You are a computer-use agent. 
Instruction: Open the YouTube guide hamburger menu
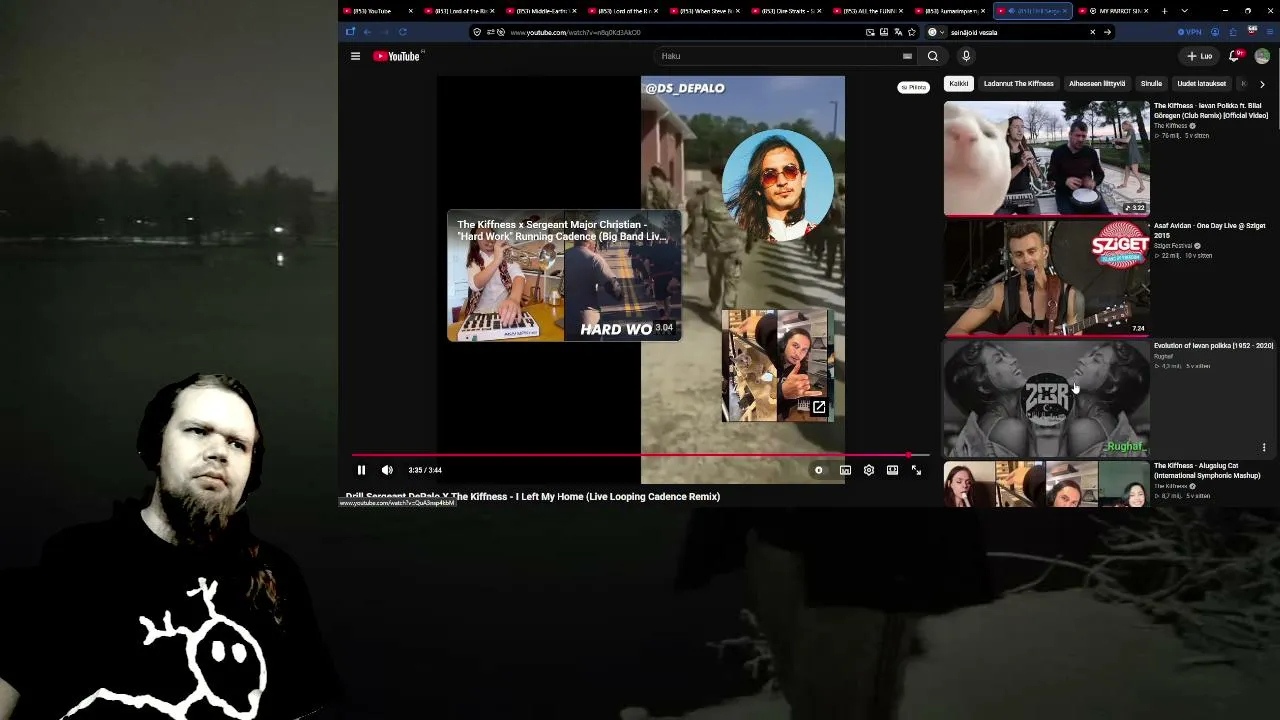(x=355, y=56)
